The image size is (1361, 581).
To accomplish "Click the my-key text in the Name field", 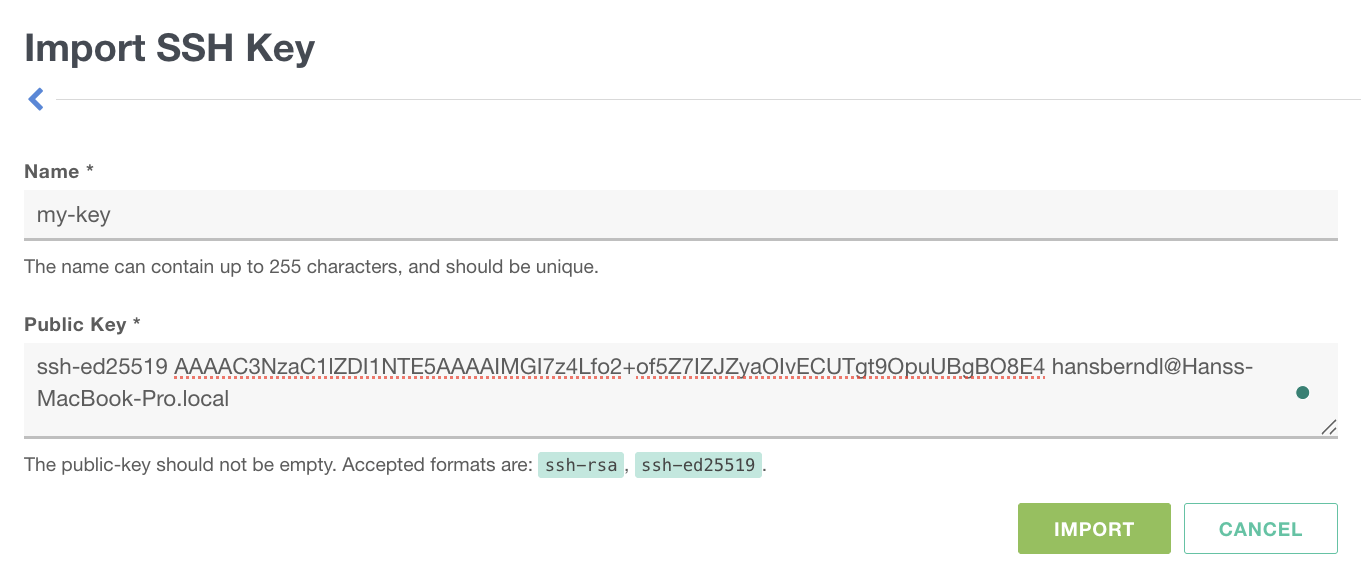I will pos(74,215).
